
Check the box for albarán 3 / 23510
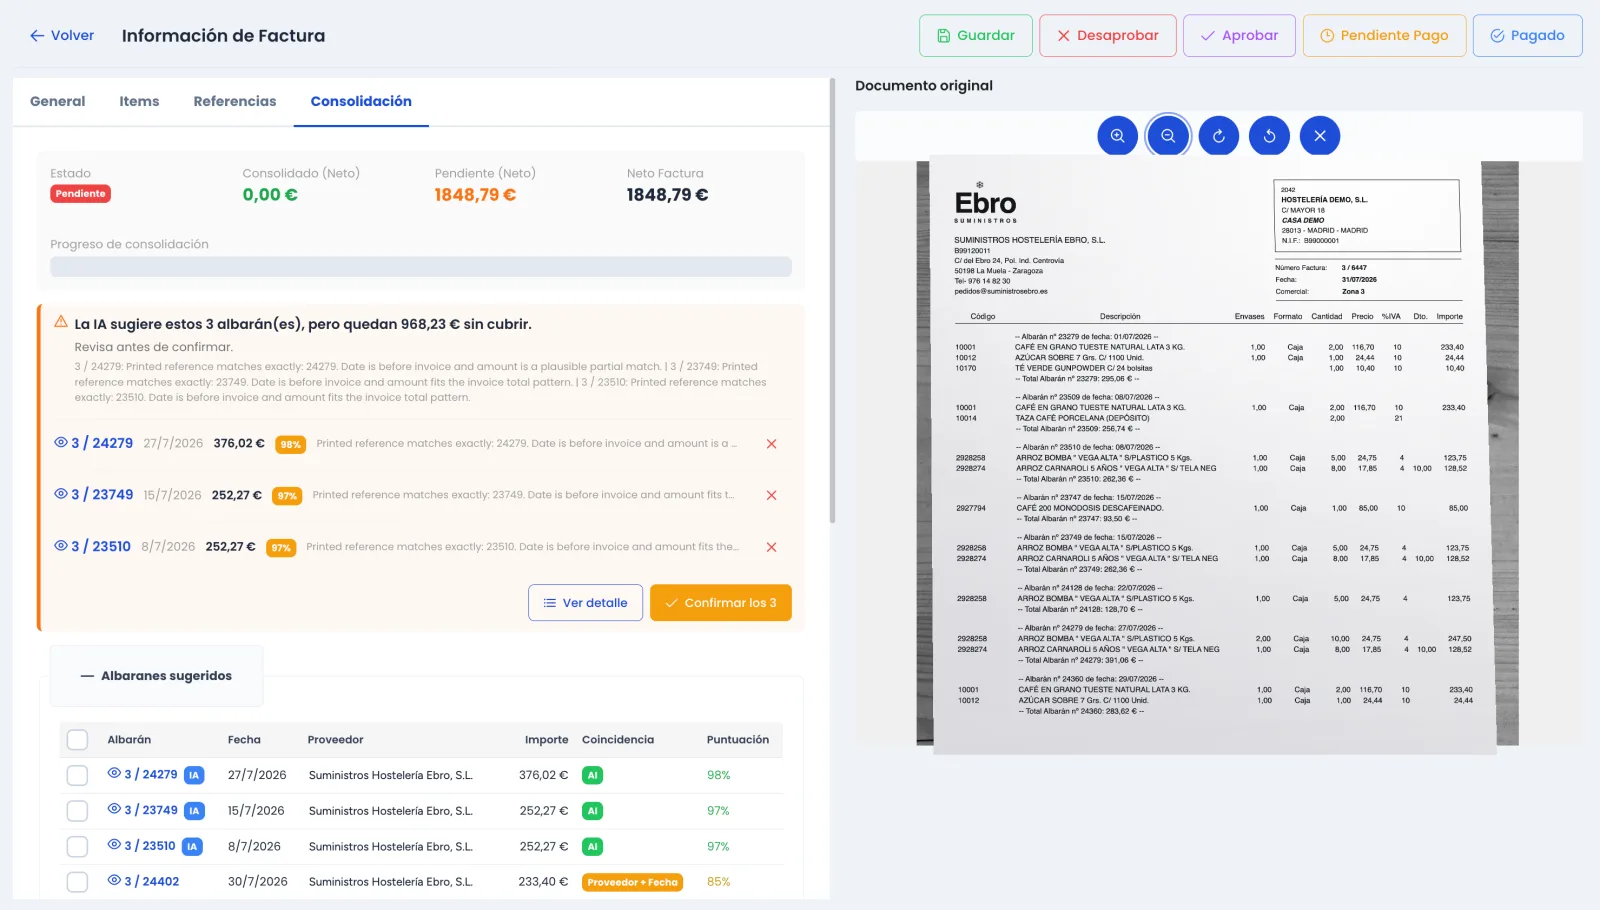[77, 847]
